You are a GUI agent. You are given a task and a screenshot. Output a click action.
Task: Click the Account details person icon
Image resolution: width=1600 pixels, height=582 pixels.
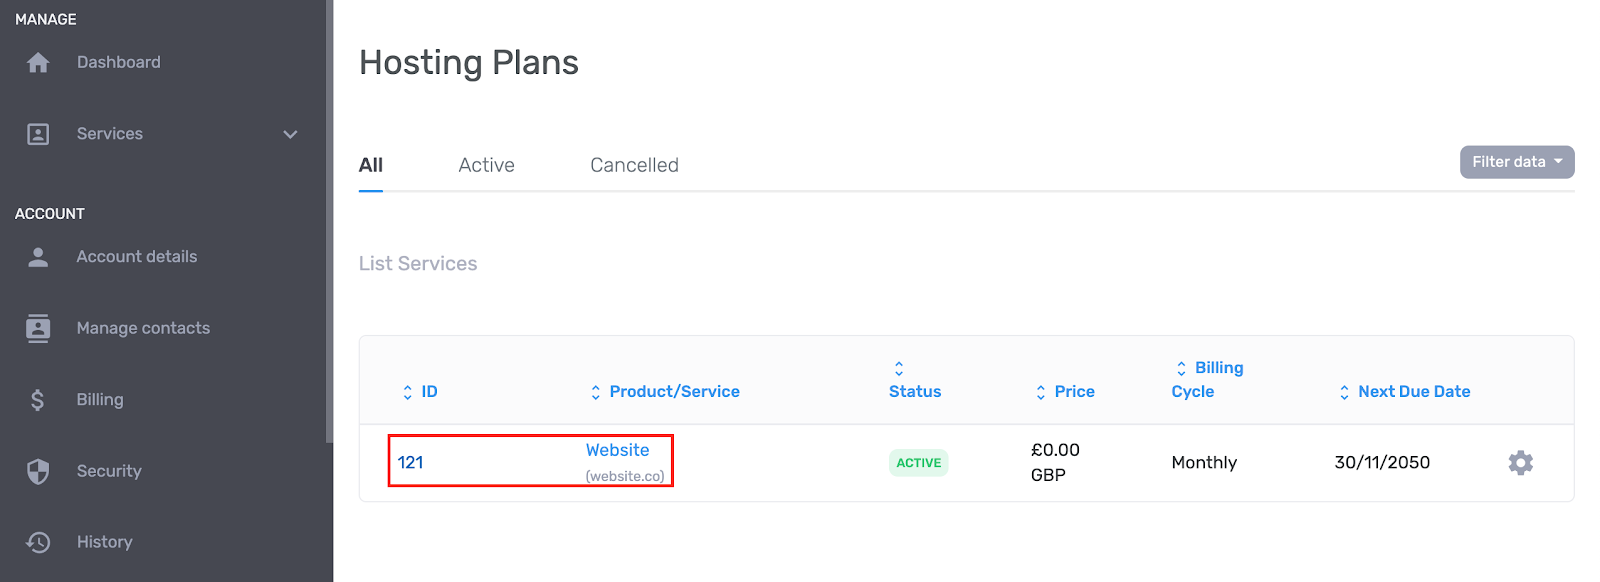[38, 257]
